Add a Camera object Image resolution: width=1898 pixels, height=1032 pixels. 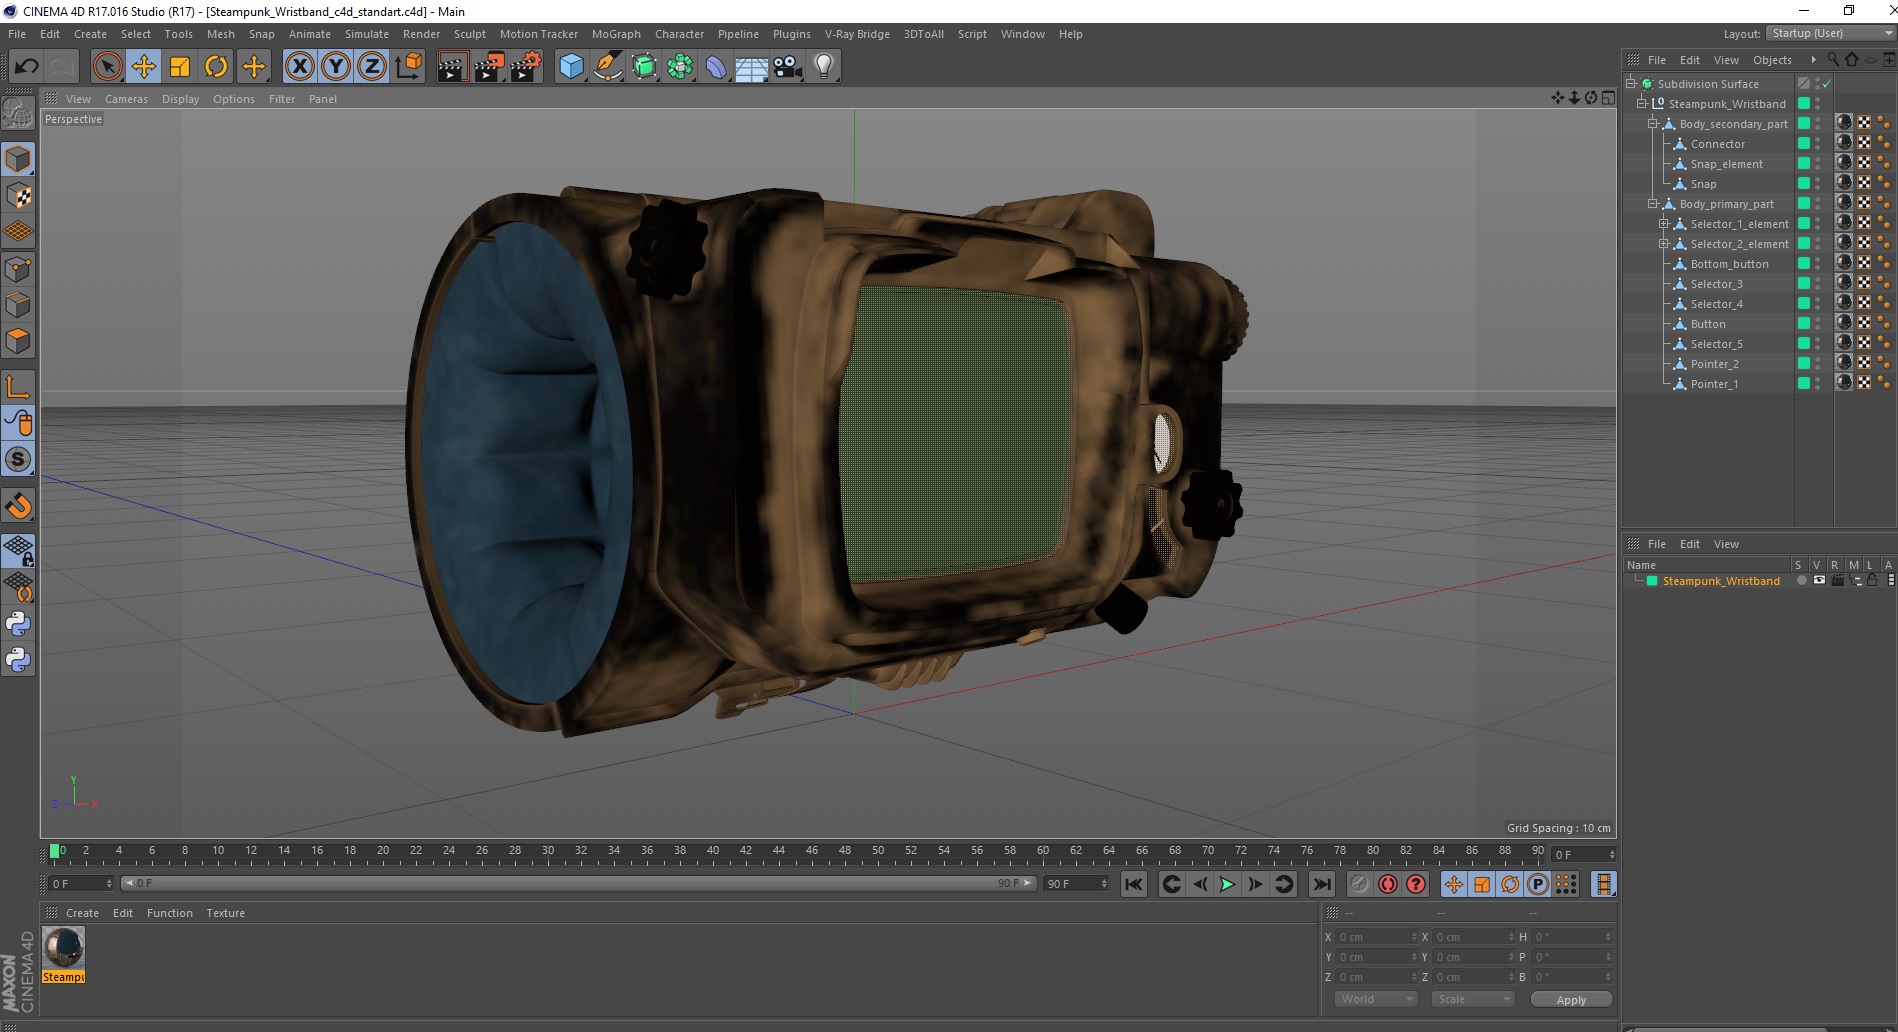(788, 67)
